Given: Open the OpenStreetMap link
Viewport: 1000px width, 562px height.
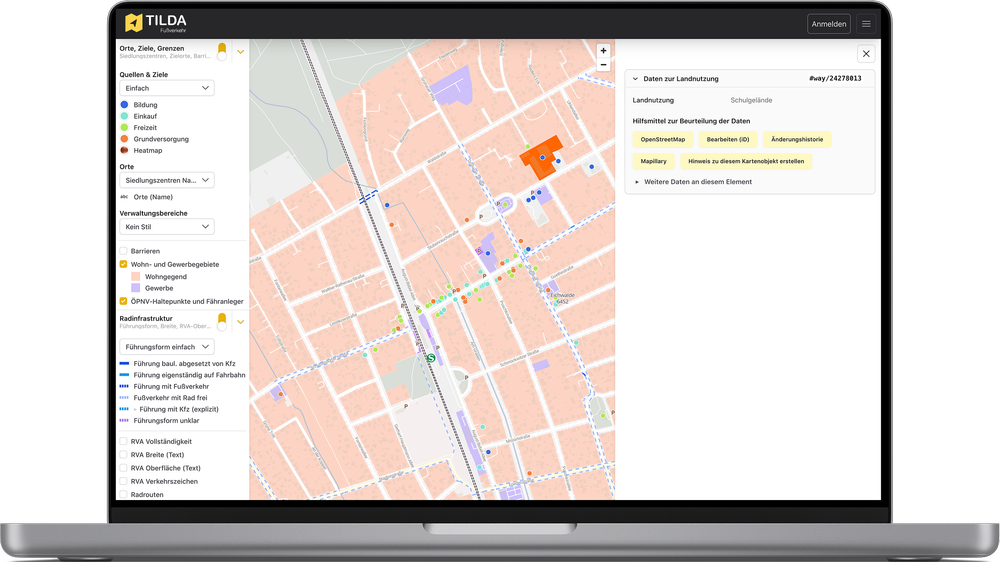Looking at the screenshot, I should tap(662, 139).
